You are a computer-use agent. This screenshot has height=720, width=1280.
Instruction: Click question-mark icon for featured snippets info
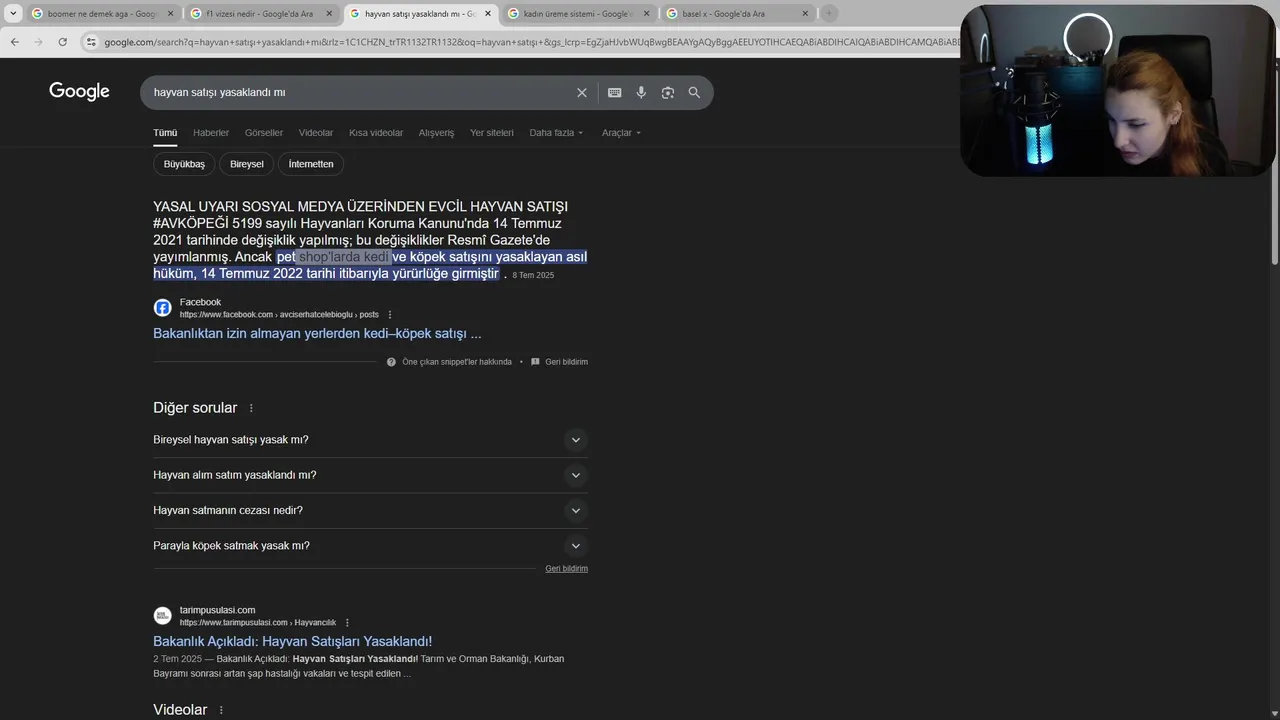(x=391, y=362)
